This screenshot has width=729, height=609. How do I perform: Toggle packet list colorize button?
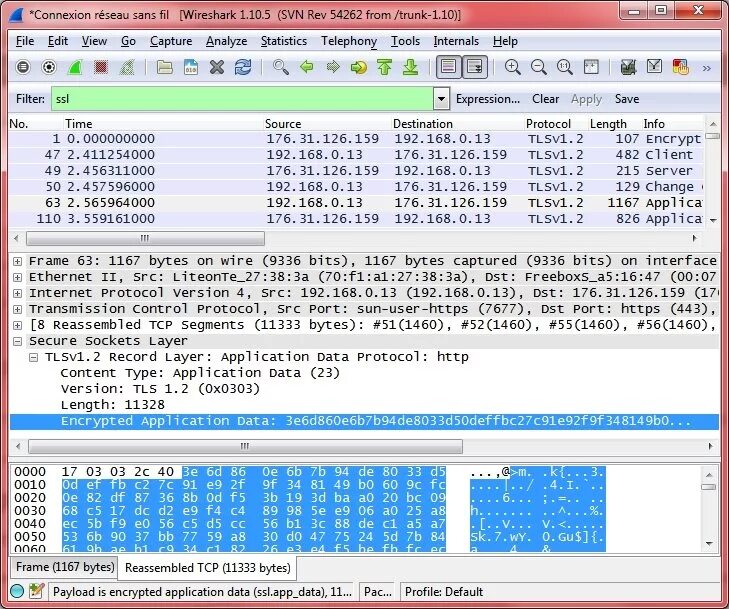tap(448, 67)
